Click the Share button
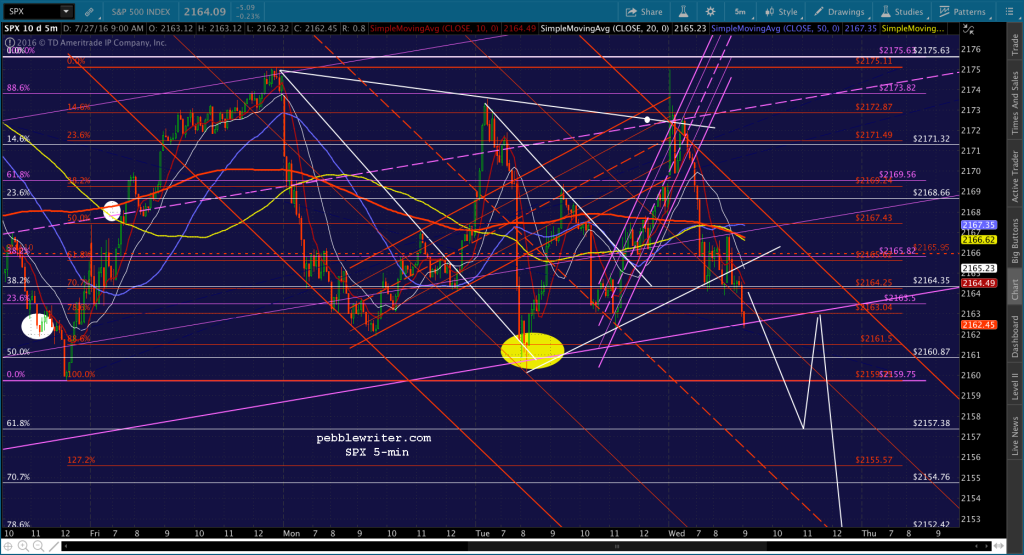The height and width of the screenshot is (555, 1024). pos(644,12)
